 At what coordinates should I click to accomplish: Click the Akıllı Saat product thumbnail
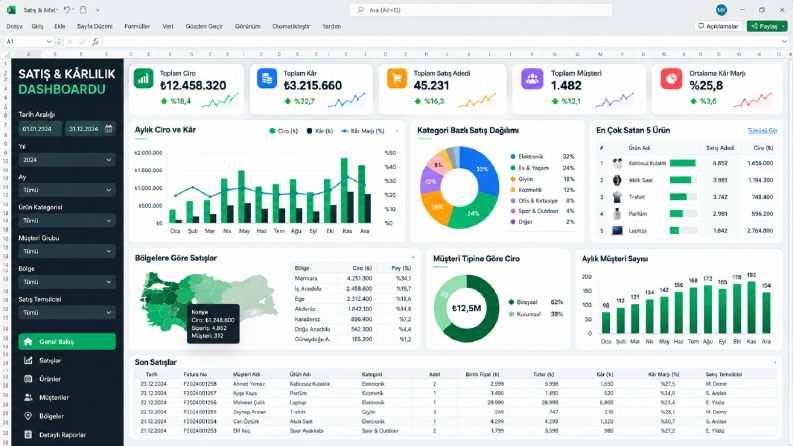[x=617, y=180]
